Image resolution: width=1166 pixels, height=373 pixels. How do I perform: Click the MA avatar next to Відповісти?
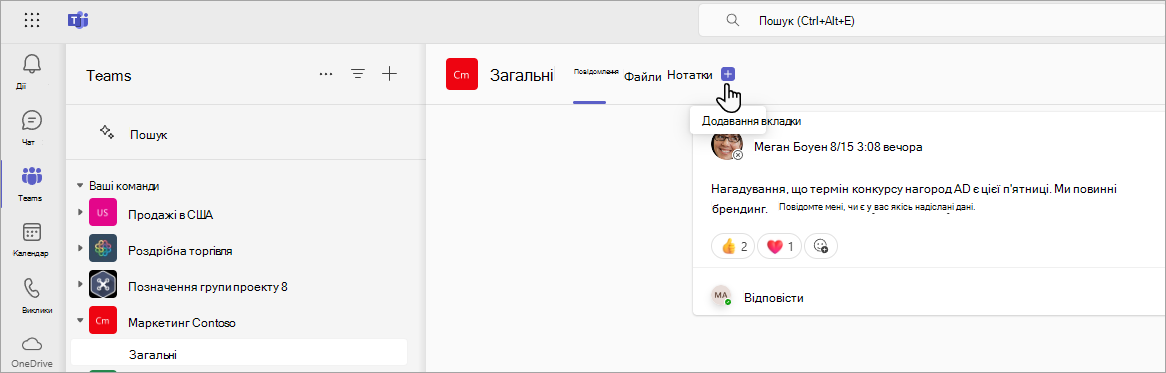721,296
